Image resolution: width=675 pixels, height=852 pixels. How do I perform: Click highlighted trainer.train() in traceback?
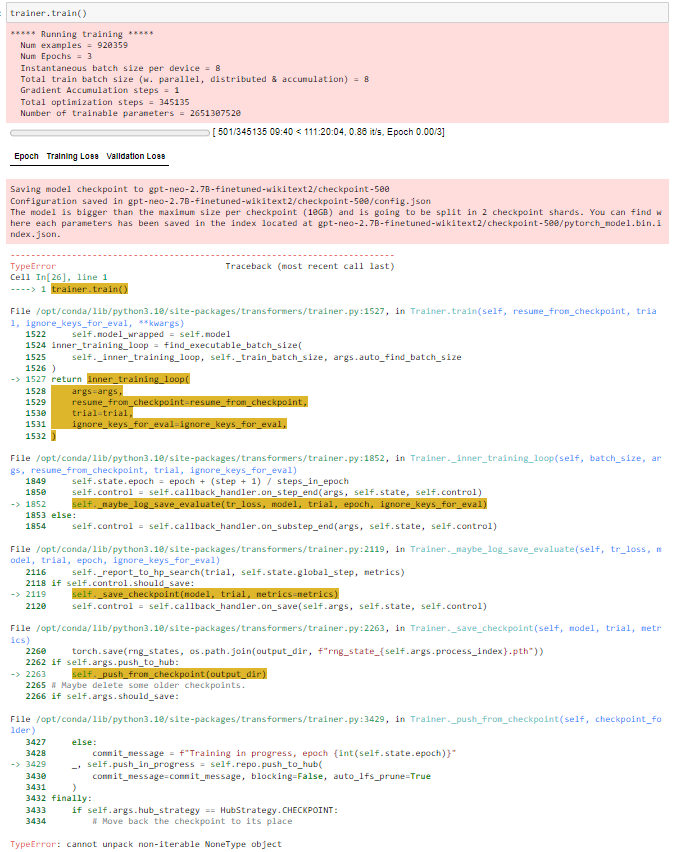click(90, 289)
